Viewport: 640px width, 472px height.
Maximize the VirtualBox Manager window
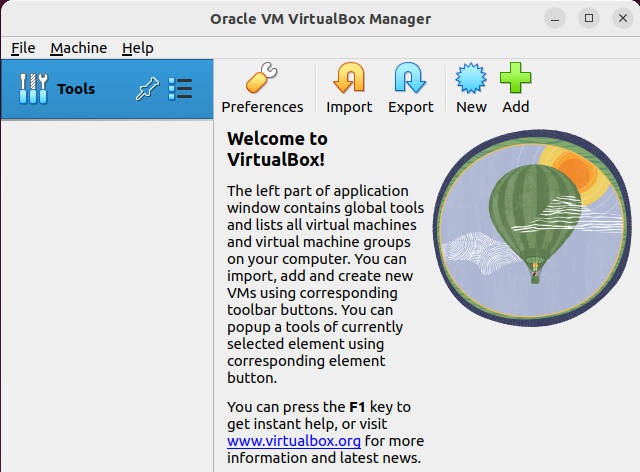tap(589, 18)
